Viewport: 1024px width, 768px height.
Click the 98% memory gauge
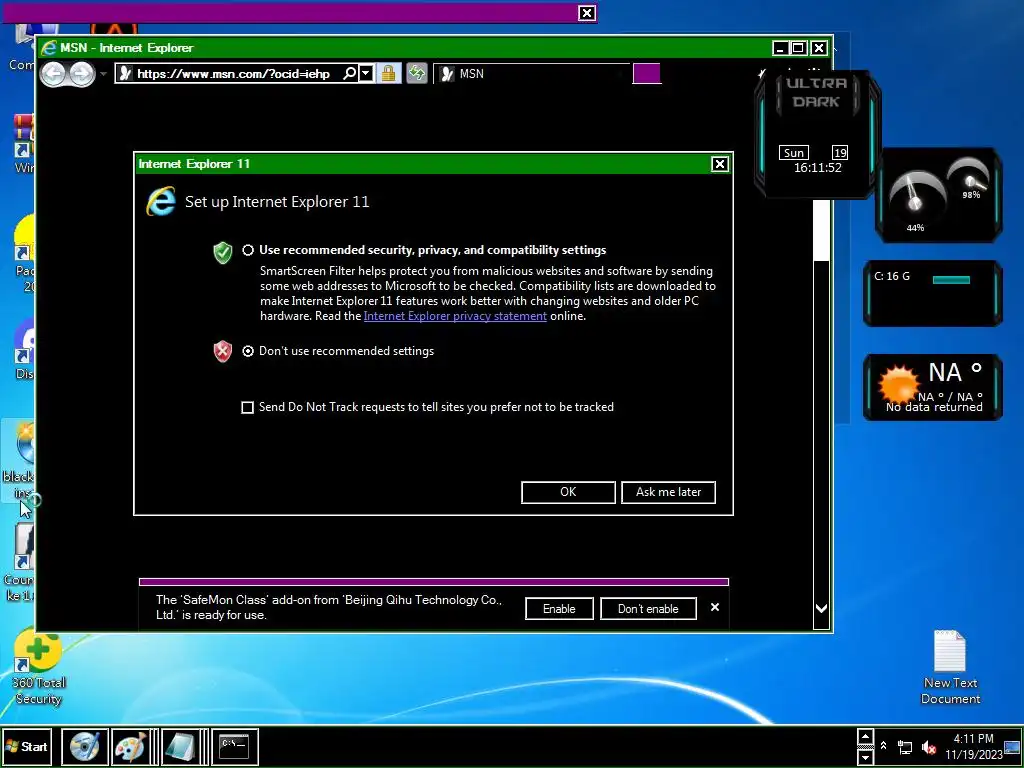pyautogui.click(x=970, y=178)
